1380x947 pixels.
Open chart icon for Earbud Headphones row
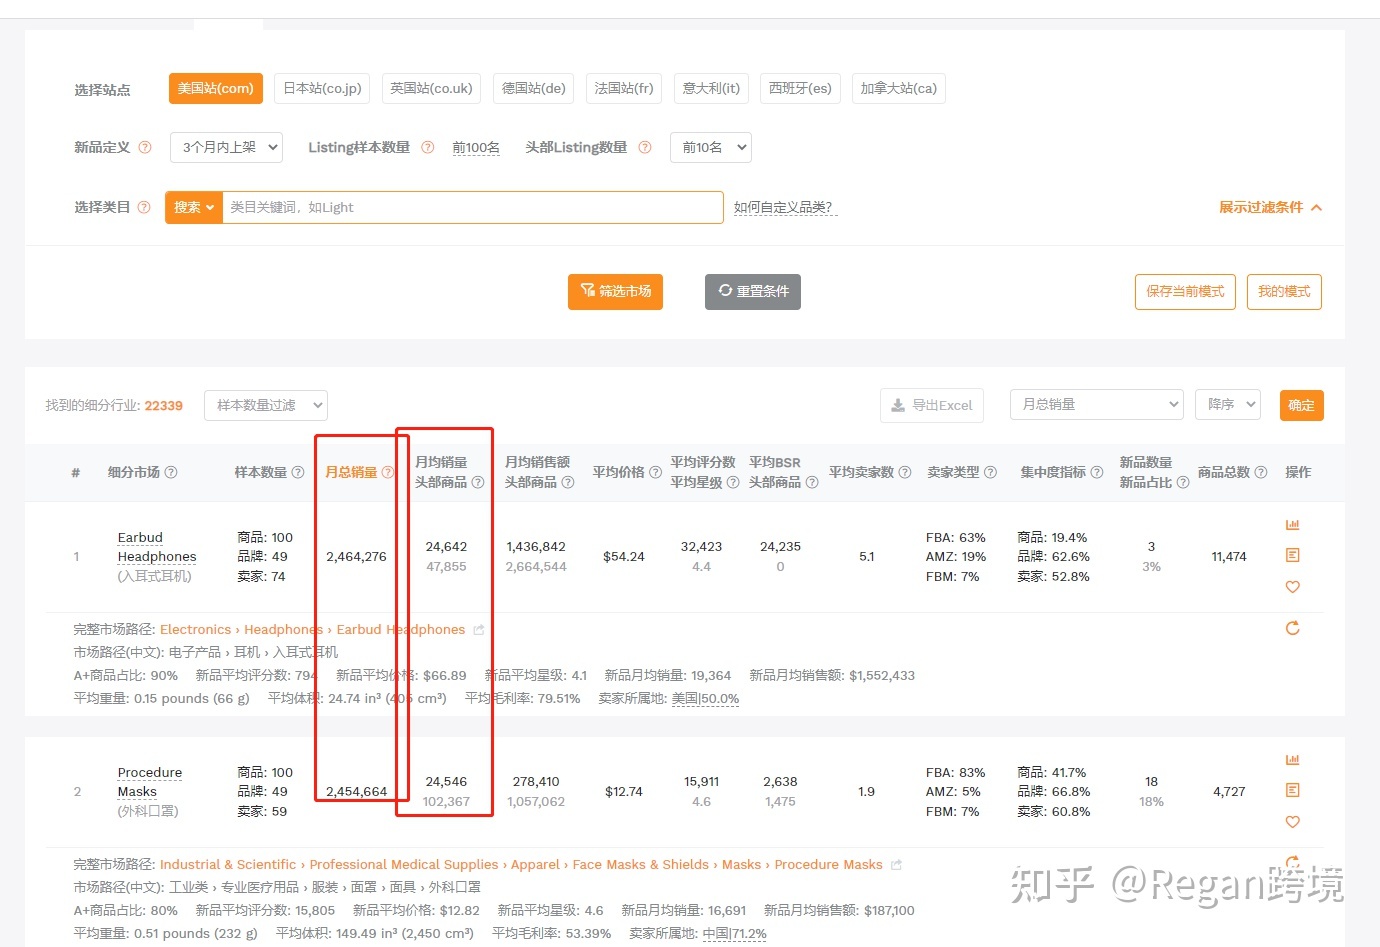click(1292, 525)
